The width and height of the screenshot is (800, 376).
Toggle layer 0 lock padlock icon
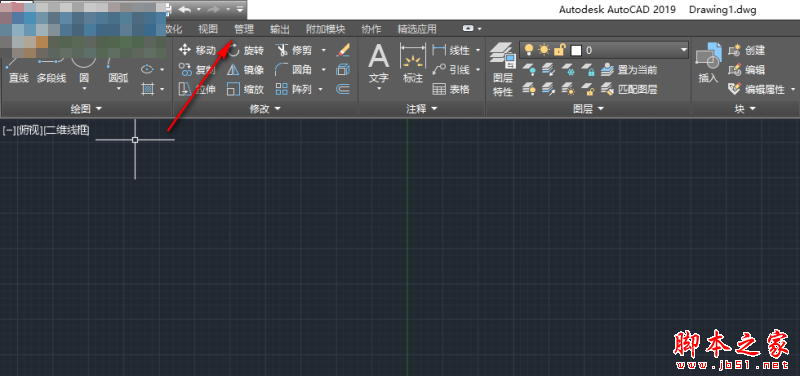tap(560, 49)
